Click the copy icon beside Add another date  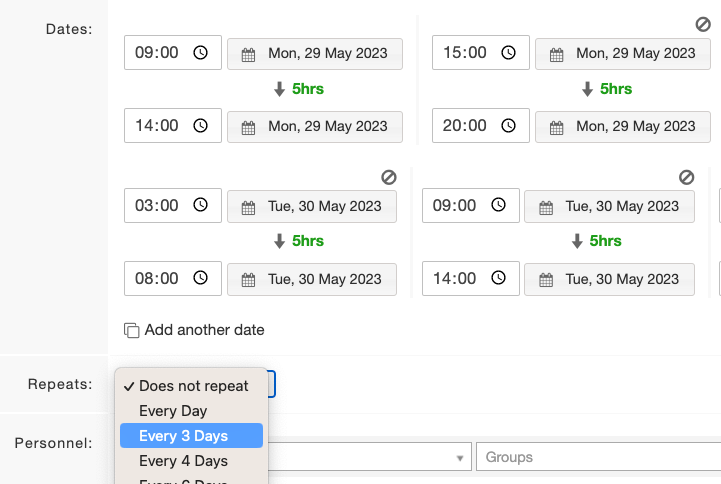pyautogui.click(x=132, y=330)
